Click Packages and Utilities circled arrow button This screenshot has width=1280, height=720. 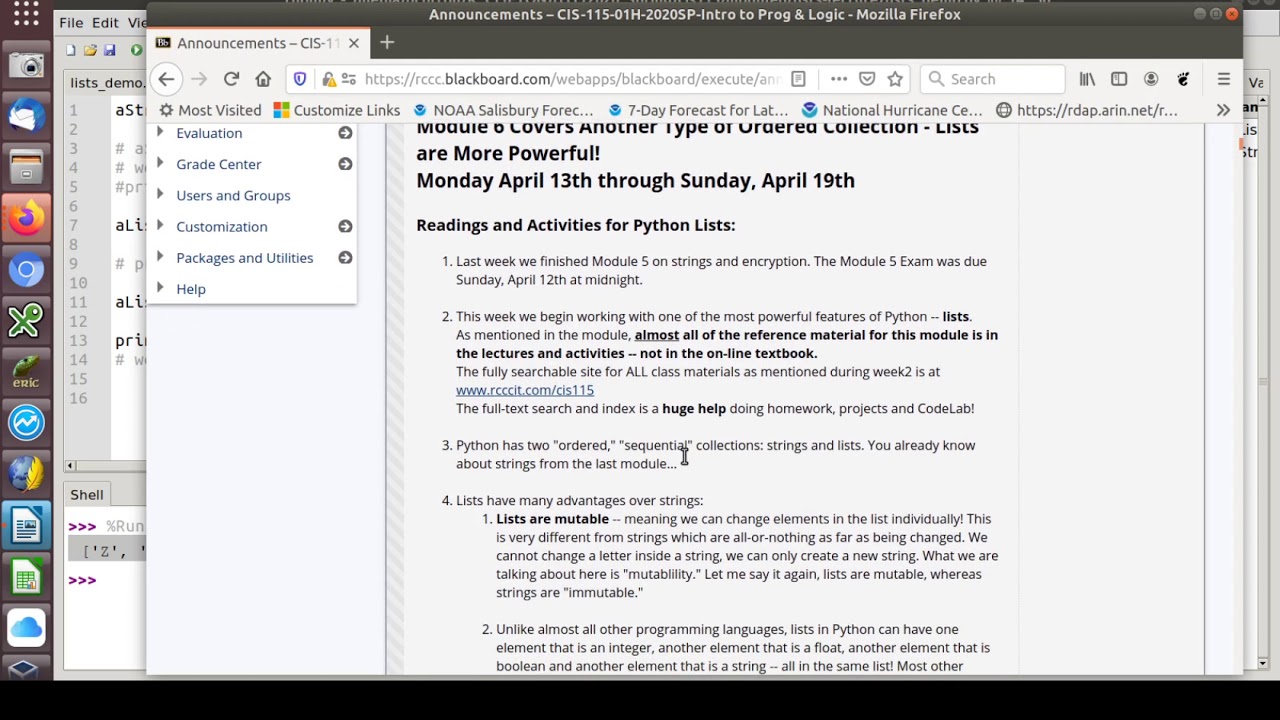[x=345, y=258]
